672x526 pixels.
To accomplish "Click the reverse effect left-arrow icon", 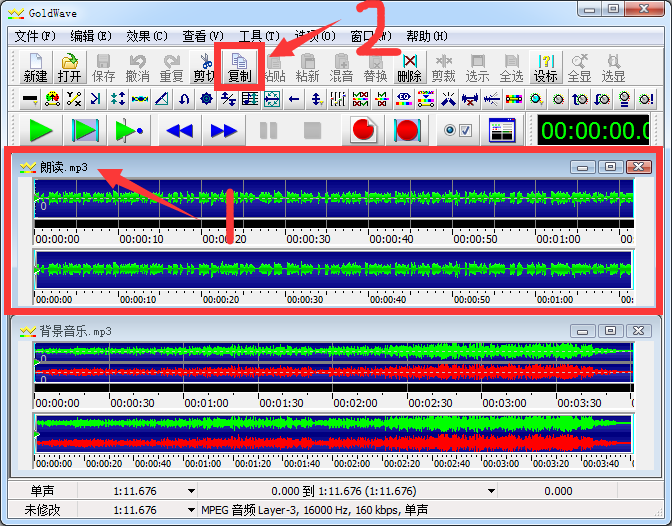I will coord(294,99).
